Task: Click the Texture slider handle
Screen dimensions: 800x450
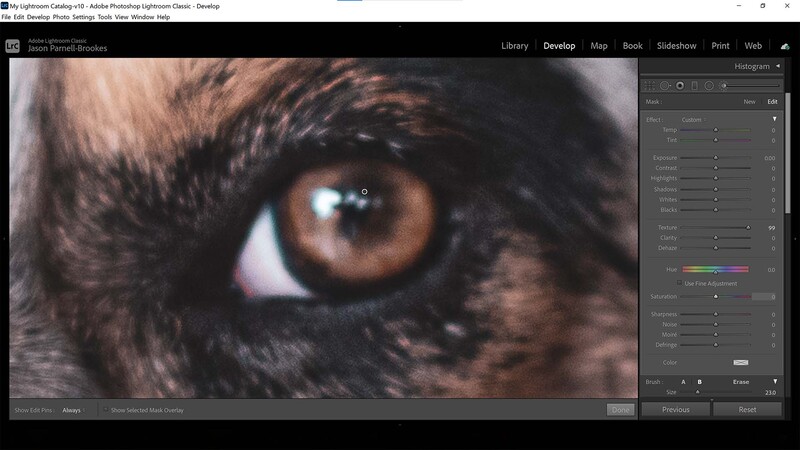Action: pyautogui.click(x=748, y=228)
